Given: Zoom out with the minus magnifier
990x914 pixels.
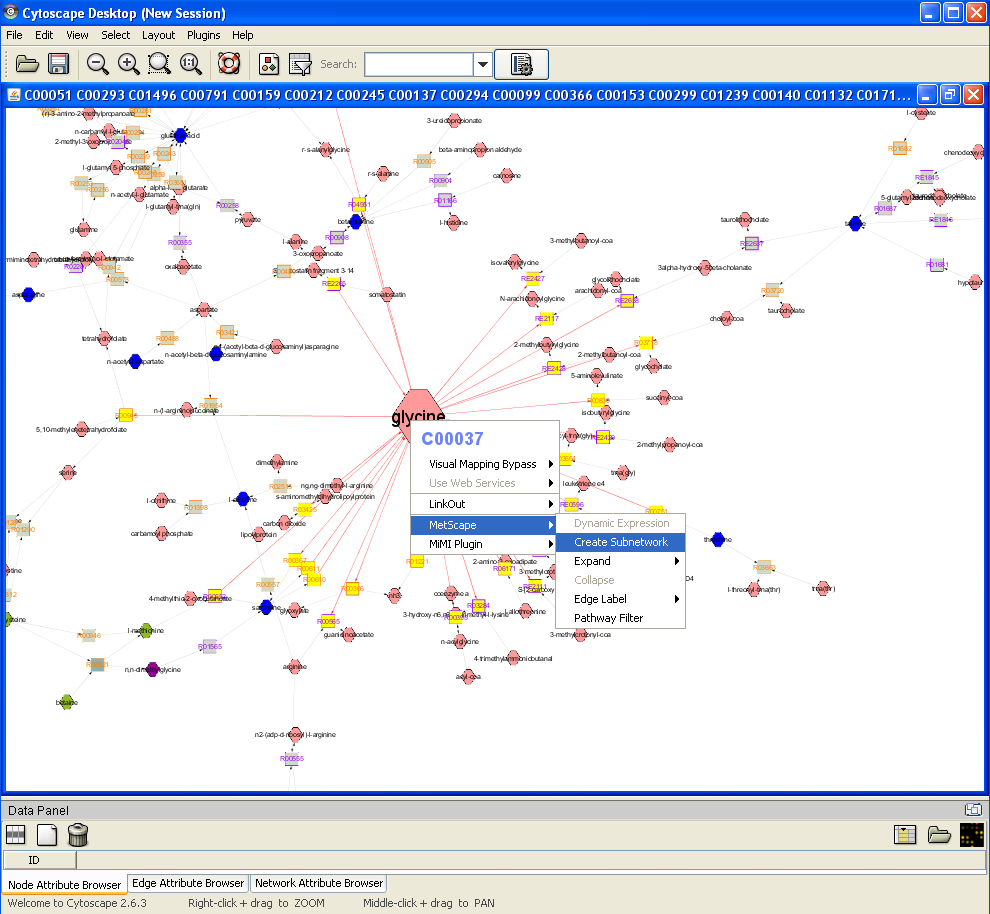Looking at the screenshot, I should pos(97,64).
